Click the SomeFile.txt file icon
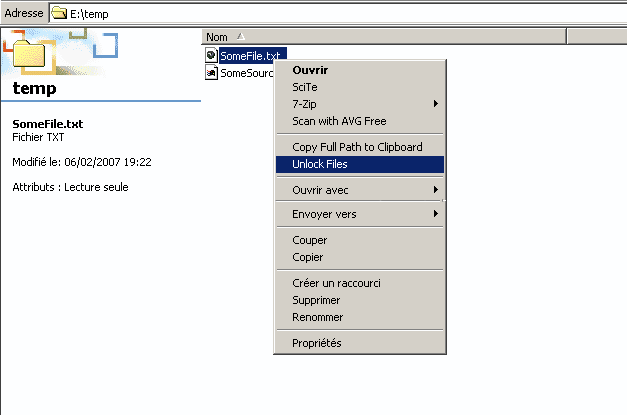This screenshot has width=627, height=415. point(211,55)
